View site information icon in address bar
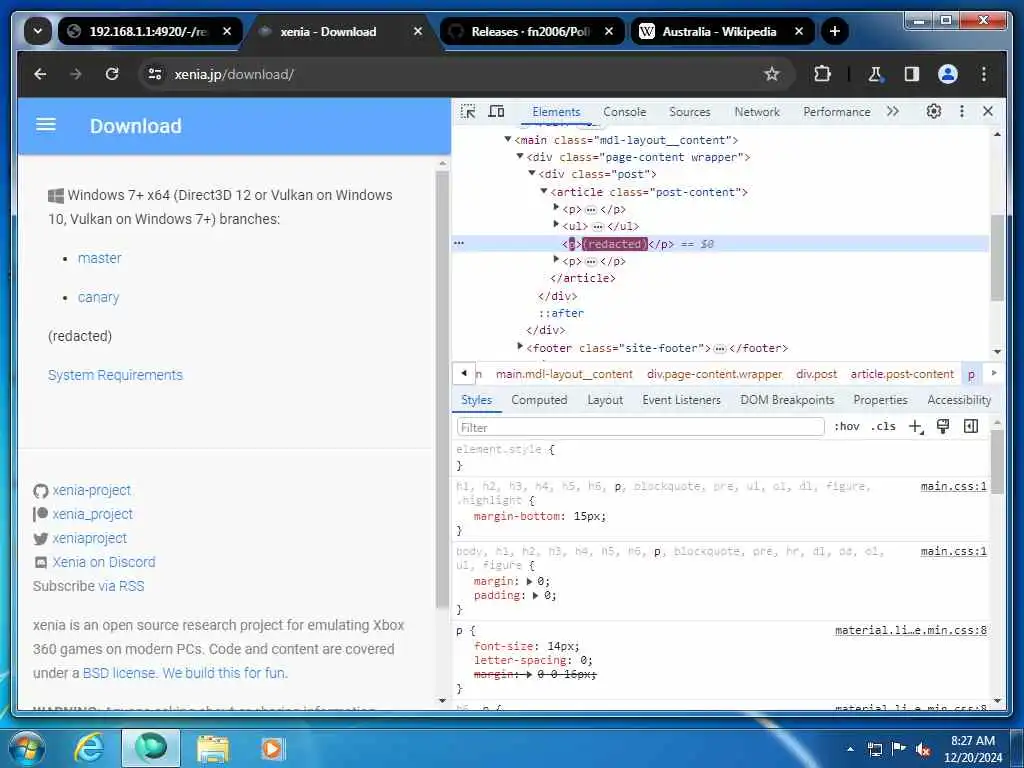 pos(155,74)
